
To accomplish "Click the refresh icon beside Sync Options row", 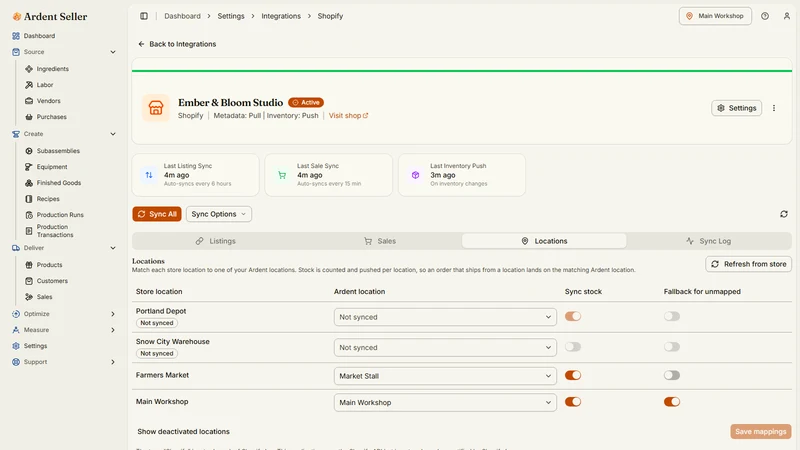I will 784,214.
